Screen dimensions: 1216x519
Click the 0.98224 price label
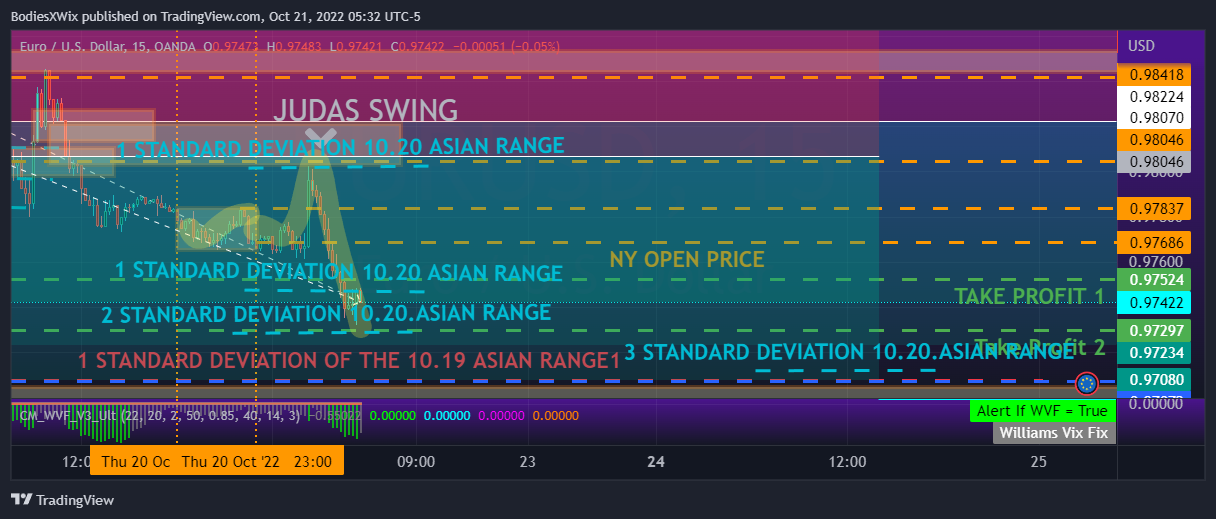1156,97
